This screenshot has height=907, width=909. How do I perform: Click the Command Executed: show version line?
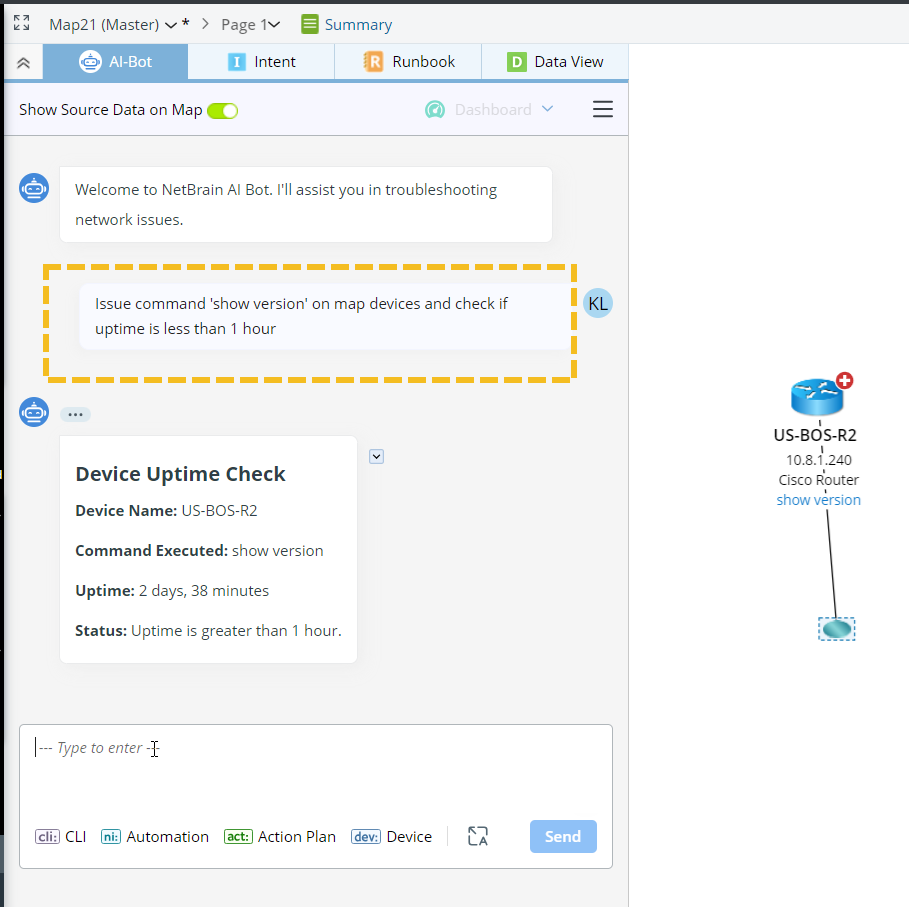click(199, 551)
